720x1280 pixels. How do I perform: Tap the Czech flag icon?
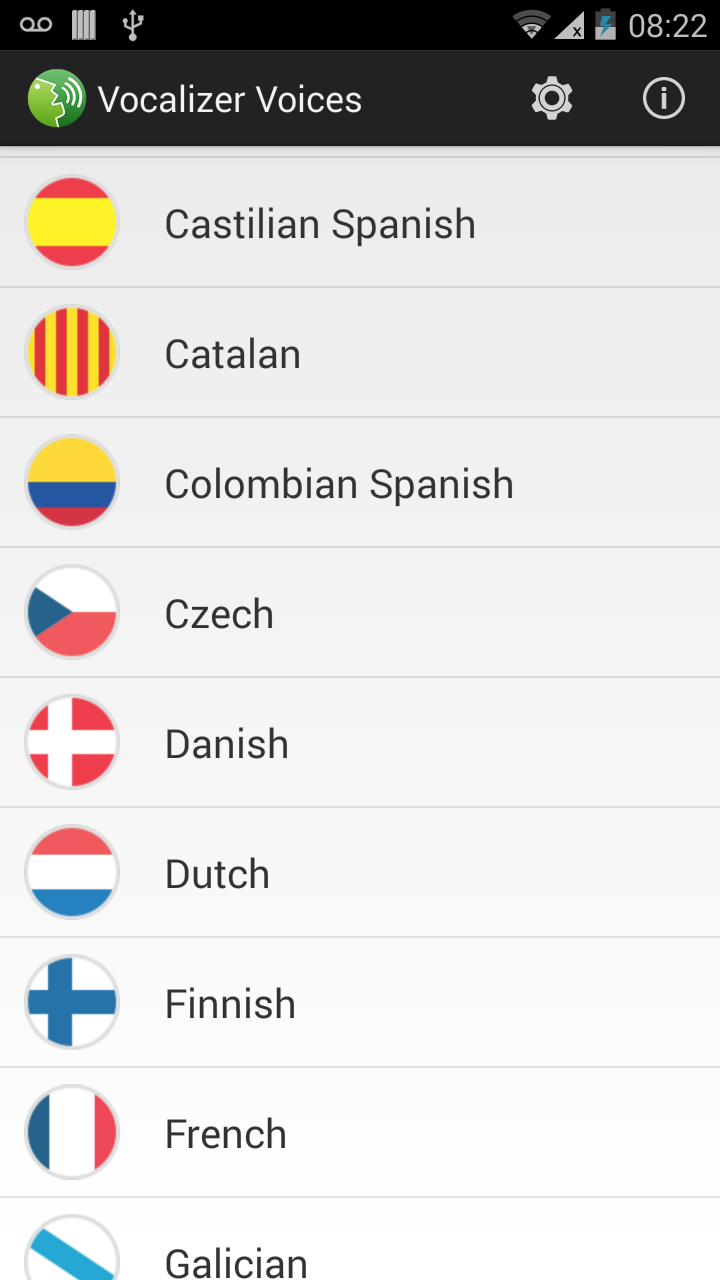point(72,612)
